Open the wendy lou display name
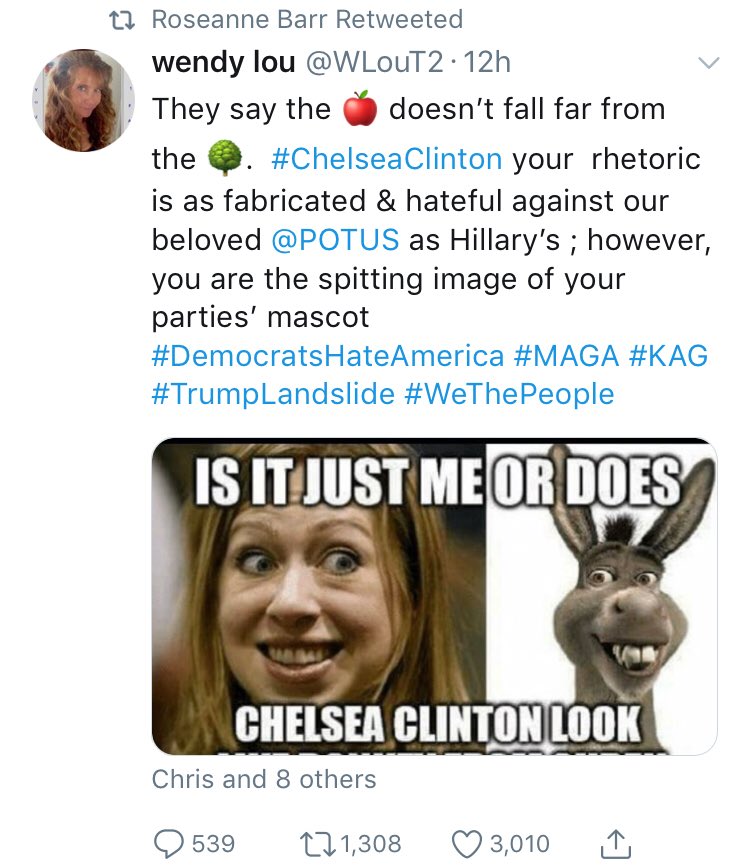 click(x=223, y=62)
